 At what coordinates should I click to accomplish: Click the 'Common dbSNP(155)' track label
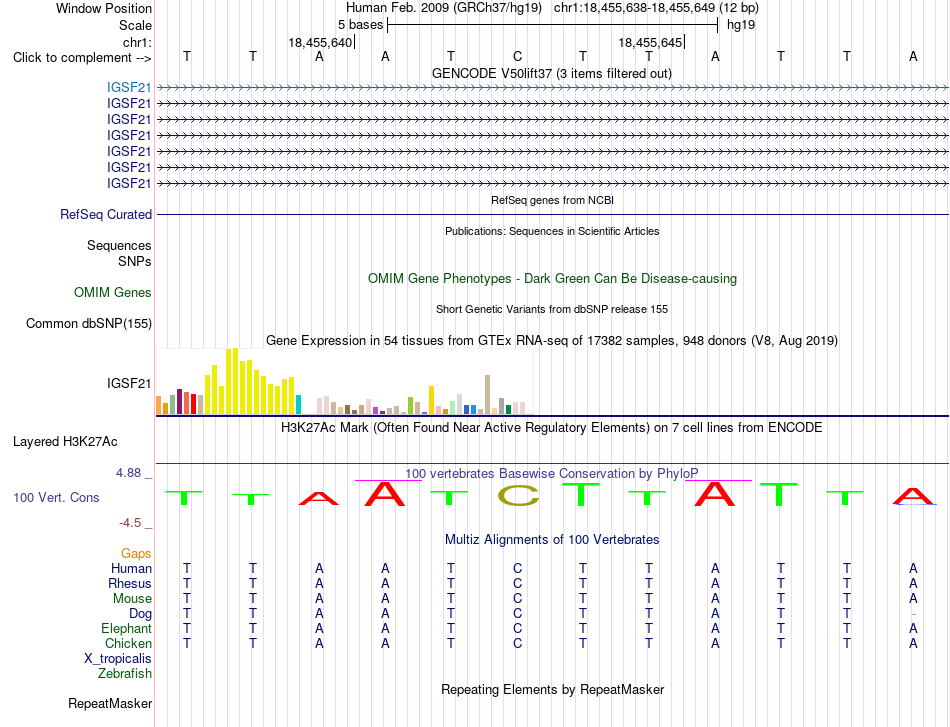coord(89,324)
